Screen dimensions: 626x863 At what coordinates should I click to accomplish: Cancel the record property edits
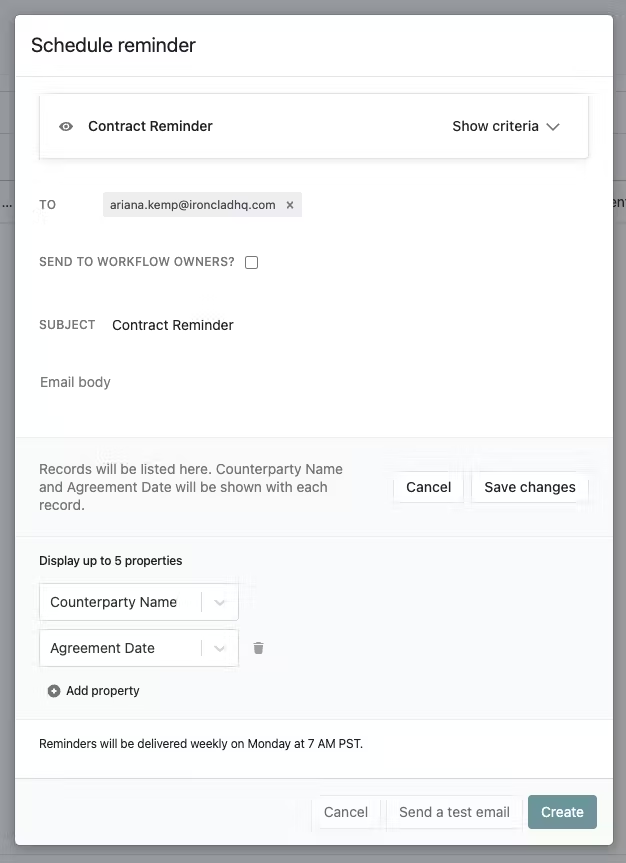[x=428, y=487]
